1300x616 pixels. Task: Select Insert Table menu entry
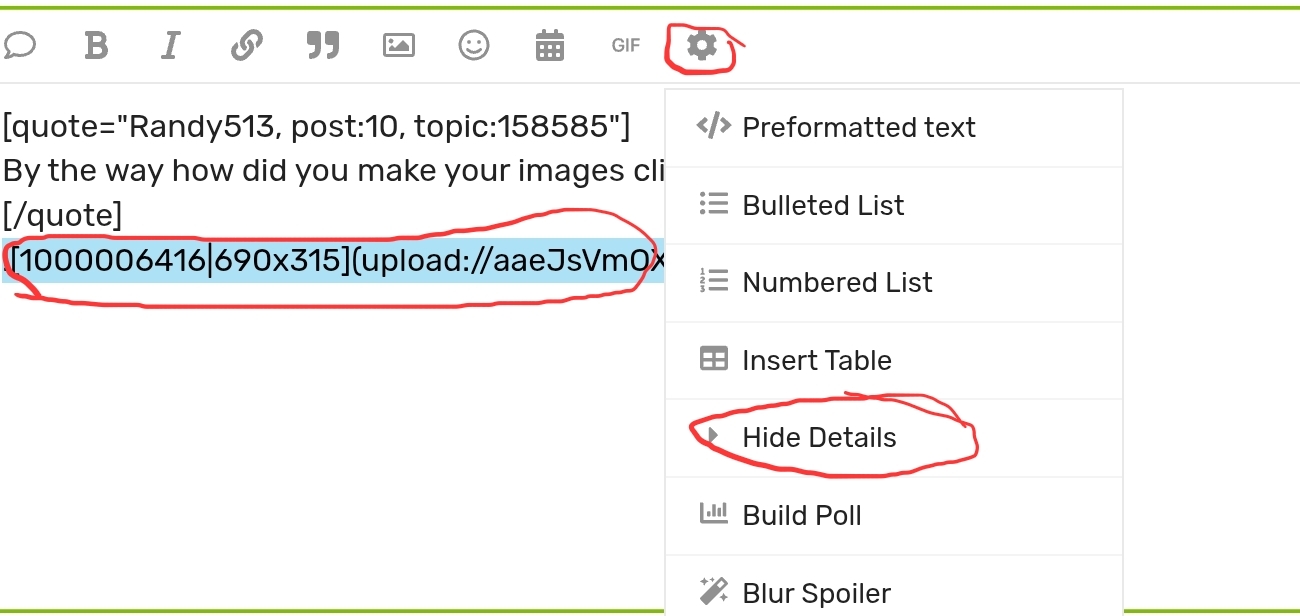click(x=816, y=360)
